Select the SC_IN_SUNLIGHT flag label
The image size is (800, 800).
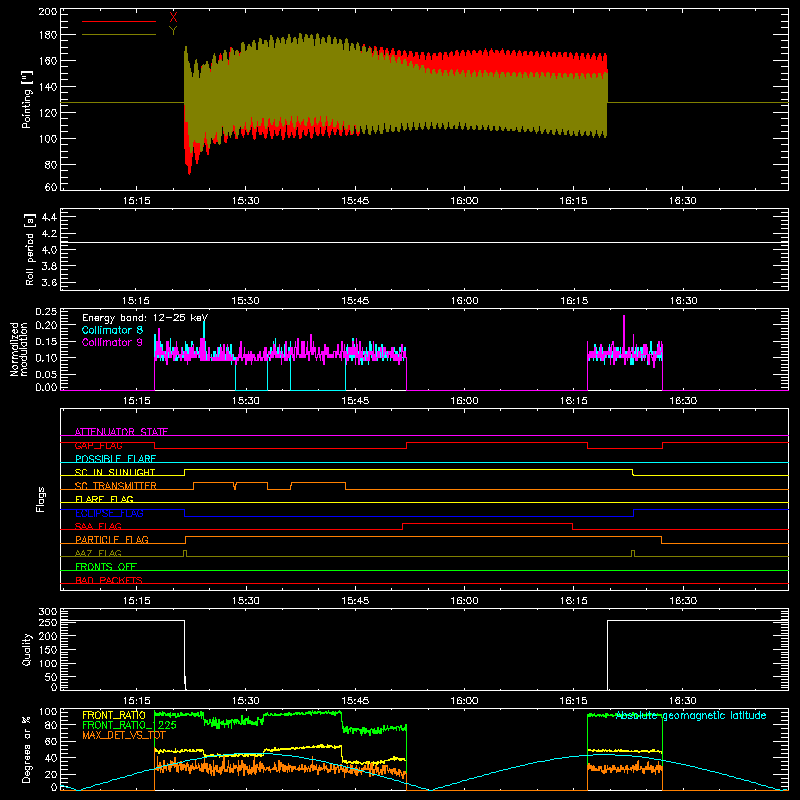coord(115,472)
